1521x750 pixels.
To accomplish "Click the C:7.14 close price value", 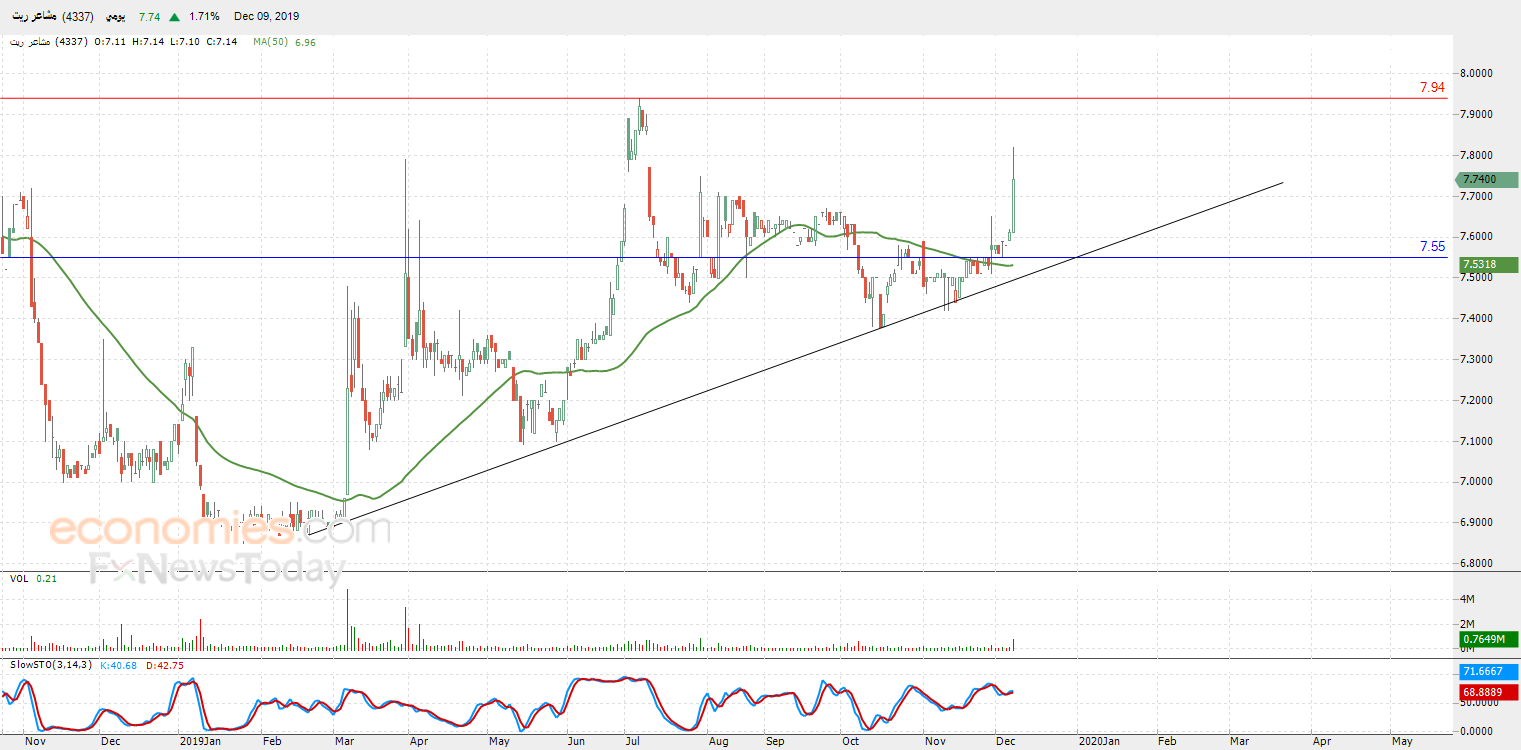I will click(x=220, y=42).
